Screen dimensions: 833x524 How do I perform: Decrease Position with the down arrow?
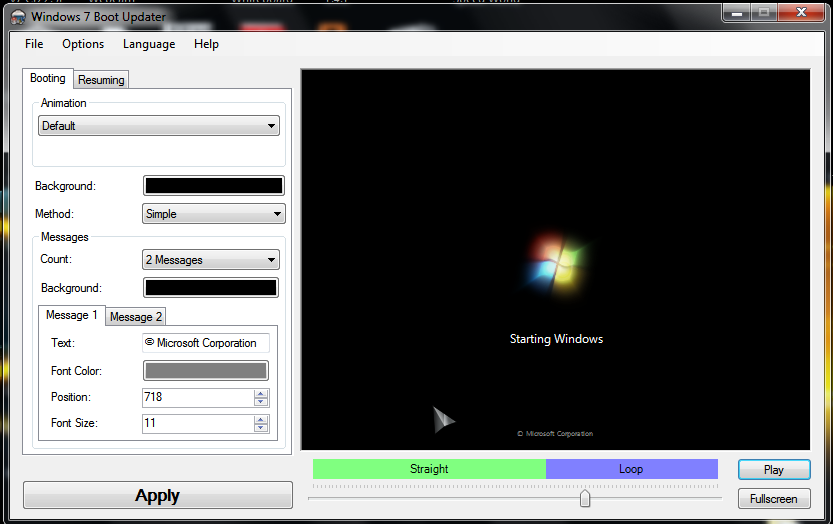tap(261, 402)
